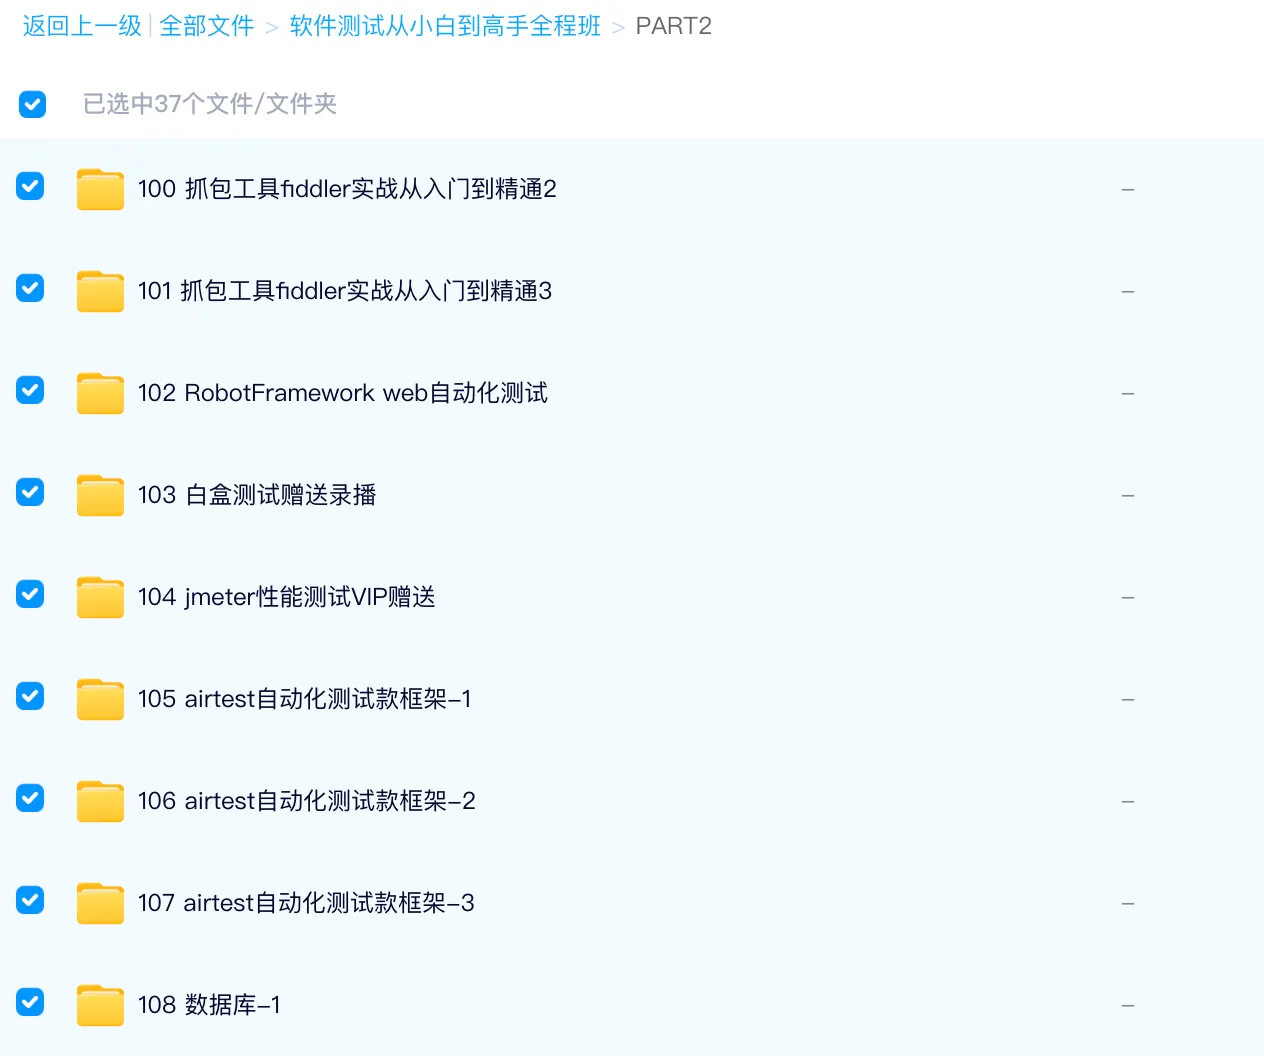
Task: Click the folder icon next to 103 白盒测试赠送录播
Action: (100, 495)
